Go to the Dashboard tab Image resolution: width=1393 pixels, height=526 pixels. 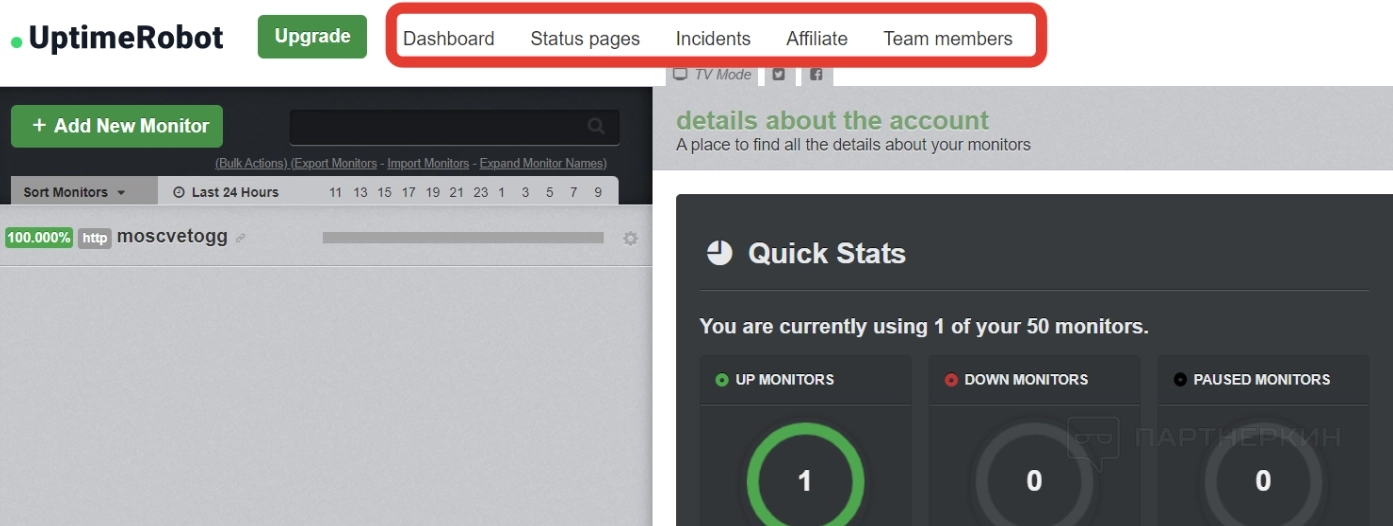coord(448,39)
